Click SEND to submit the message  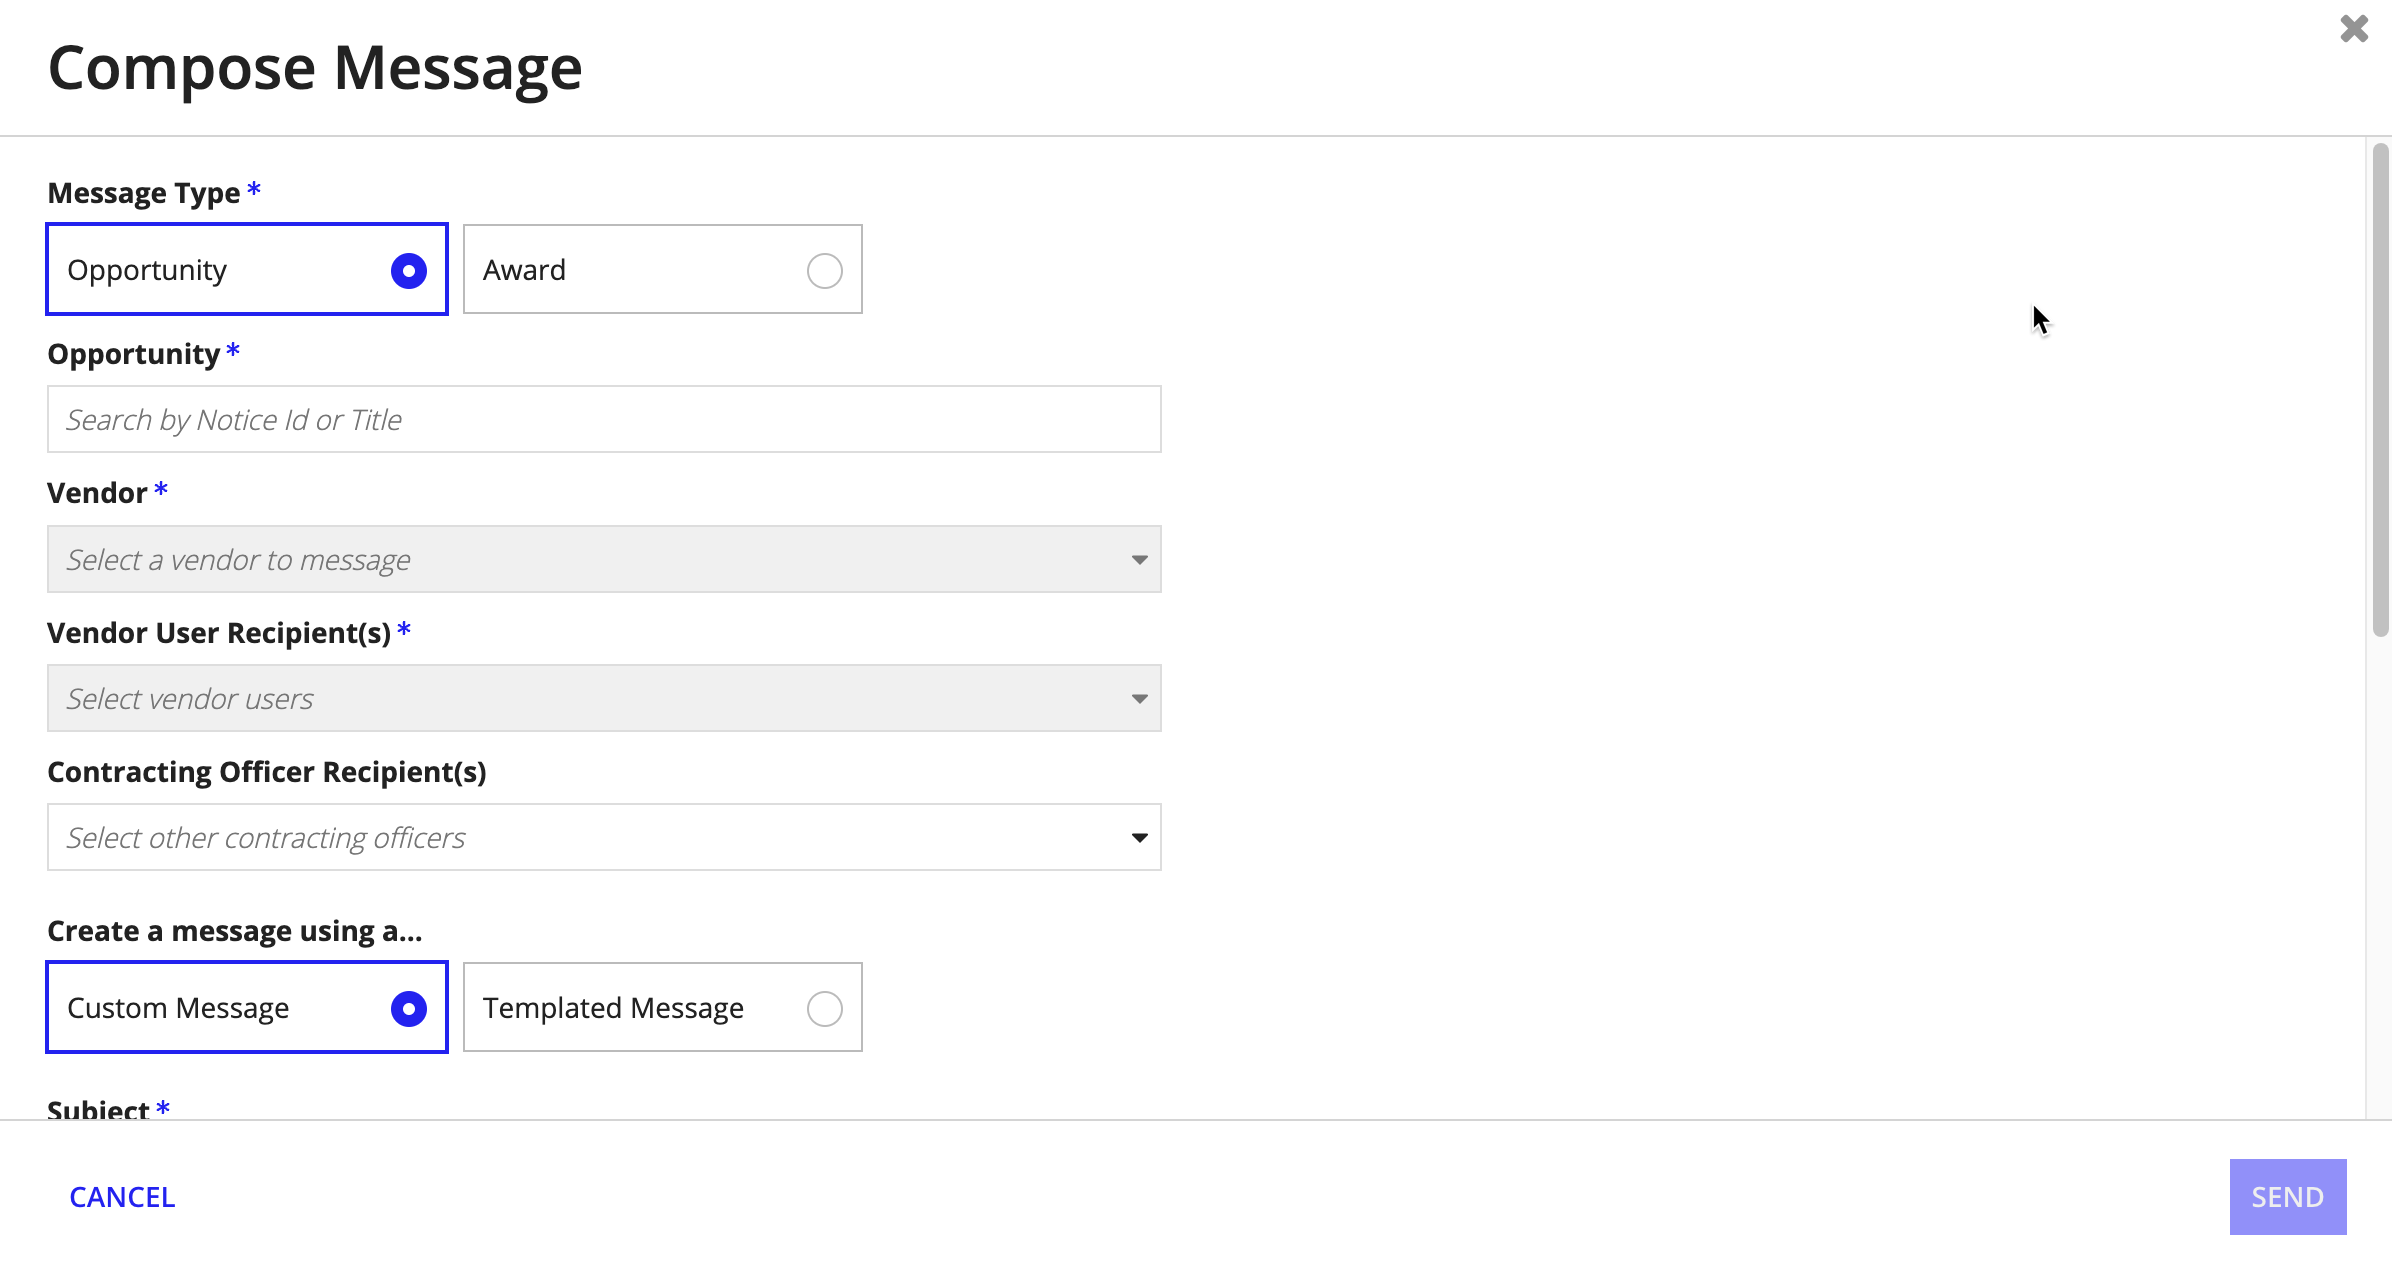pos(2288,1197)
